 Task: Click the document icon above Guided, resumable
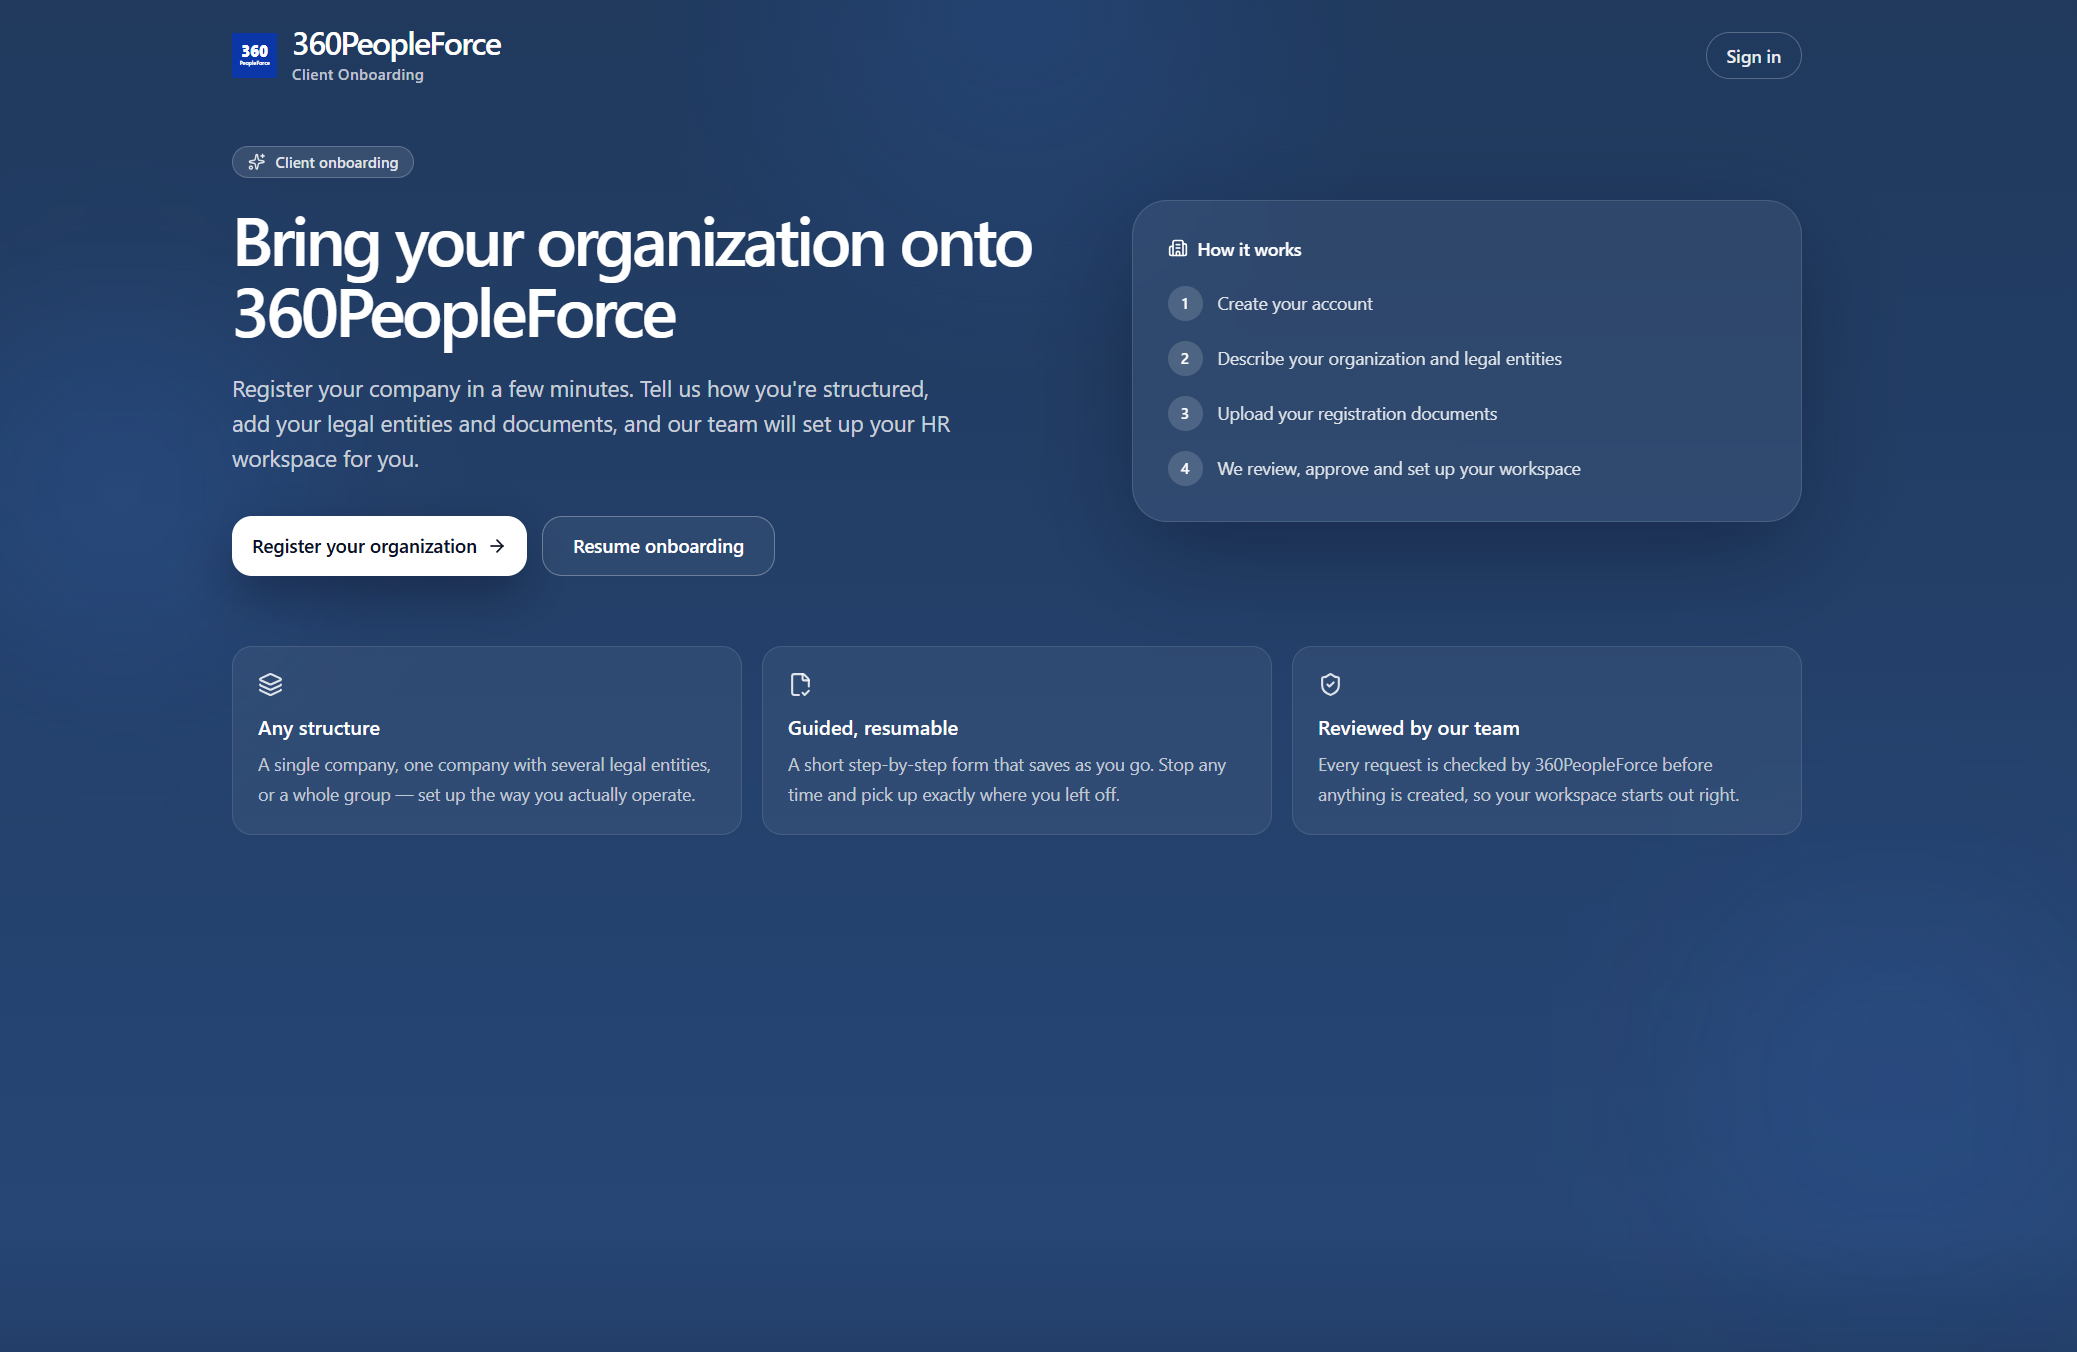800,684
